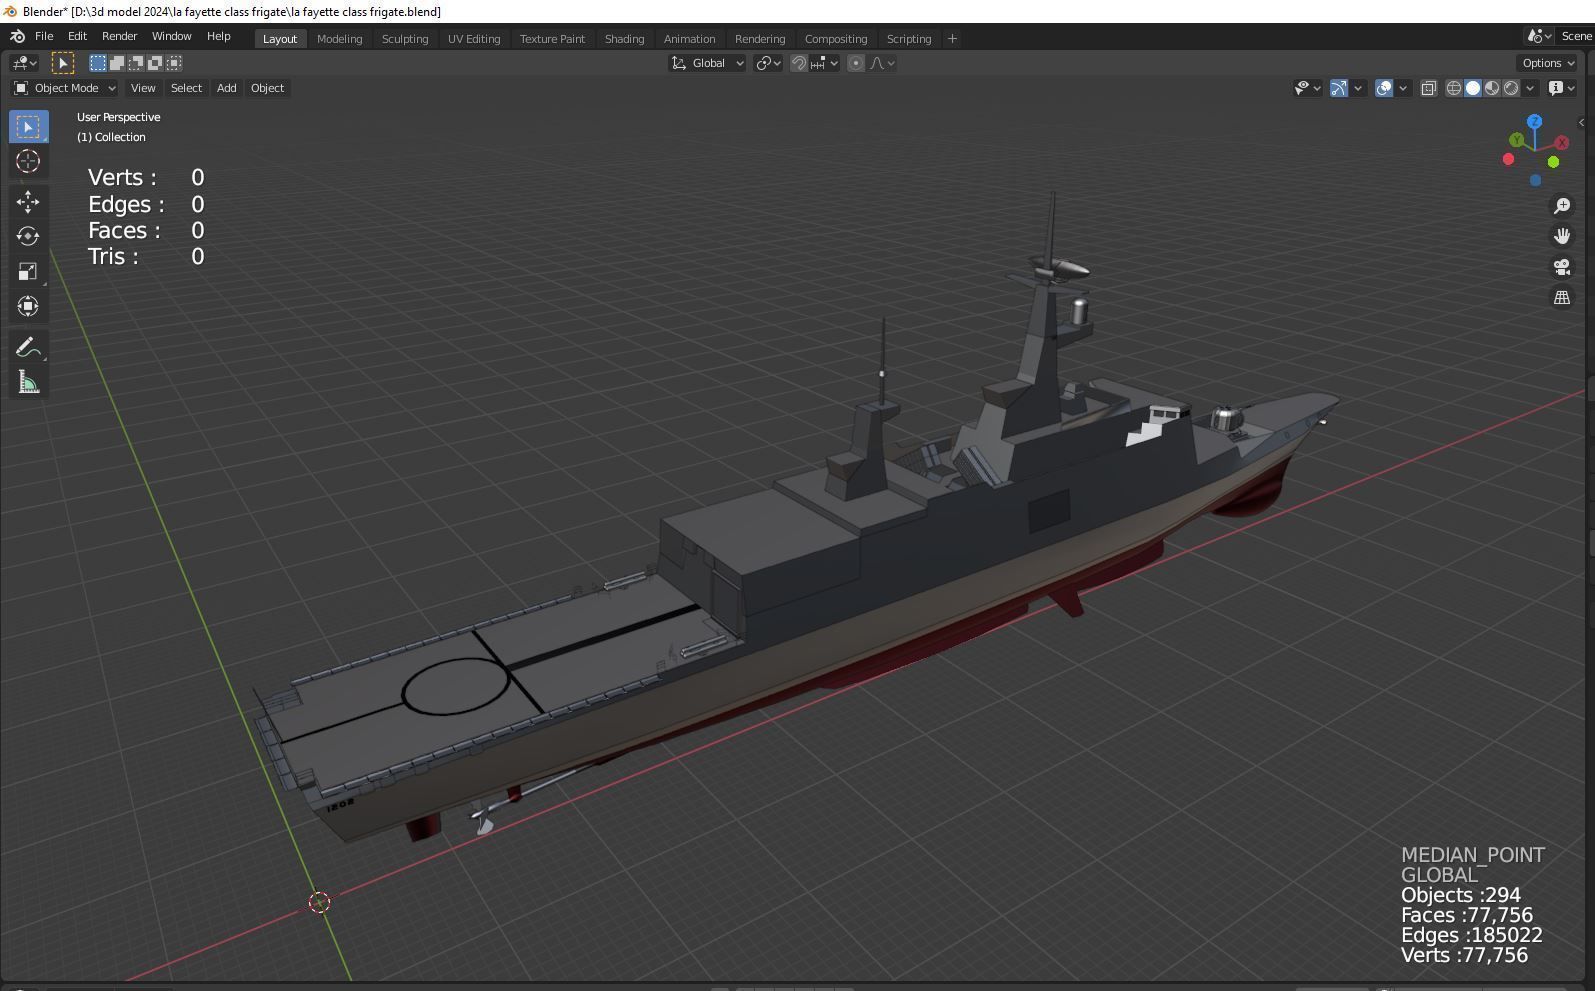Switch to the UV Editing workspace tab

[x=474, y=39]
